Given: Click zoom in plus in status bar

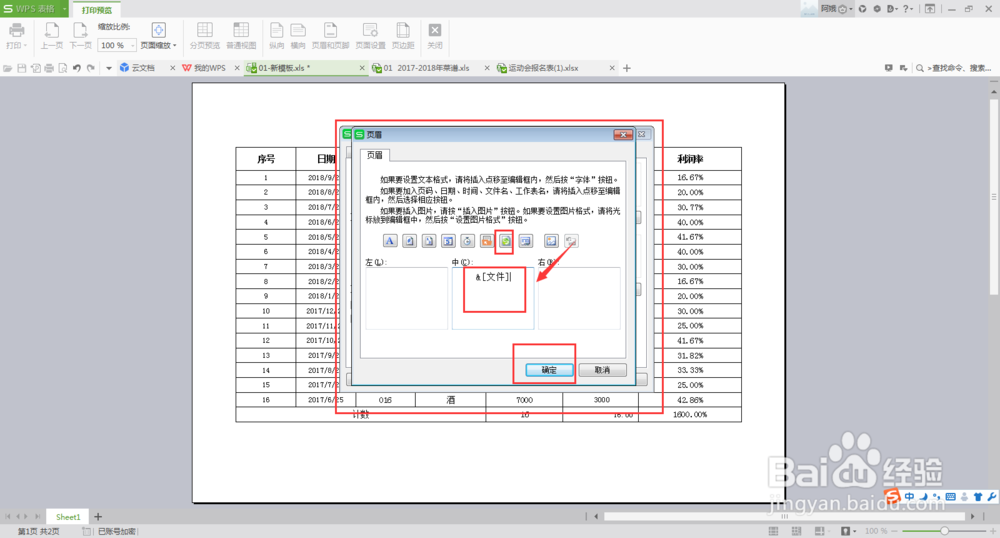Looking at the screenshot, I should [992, 530].
